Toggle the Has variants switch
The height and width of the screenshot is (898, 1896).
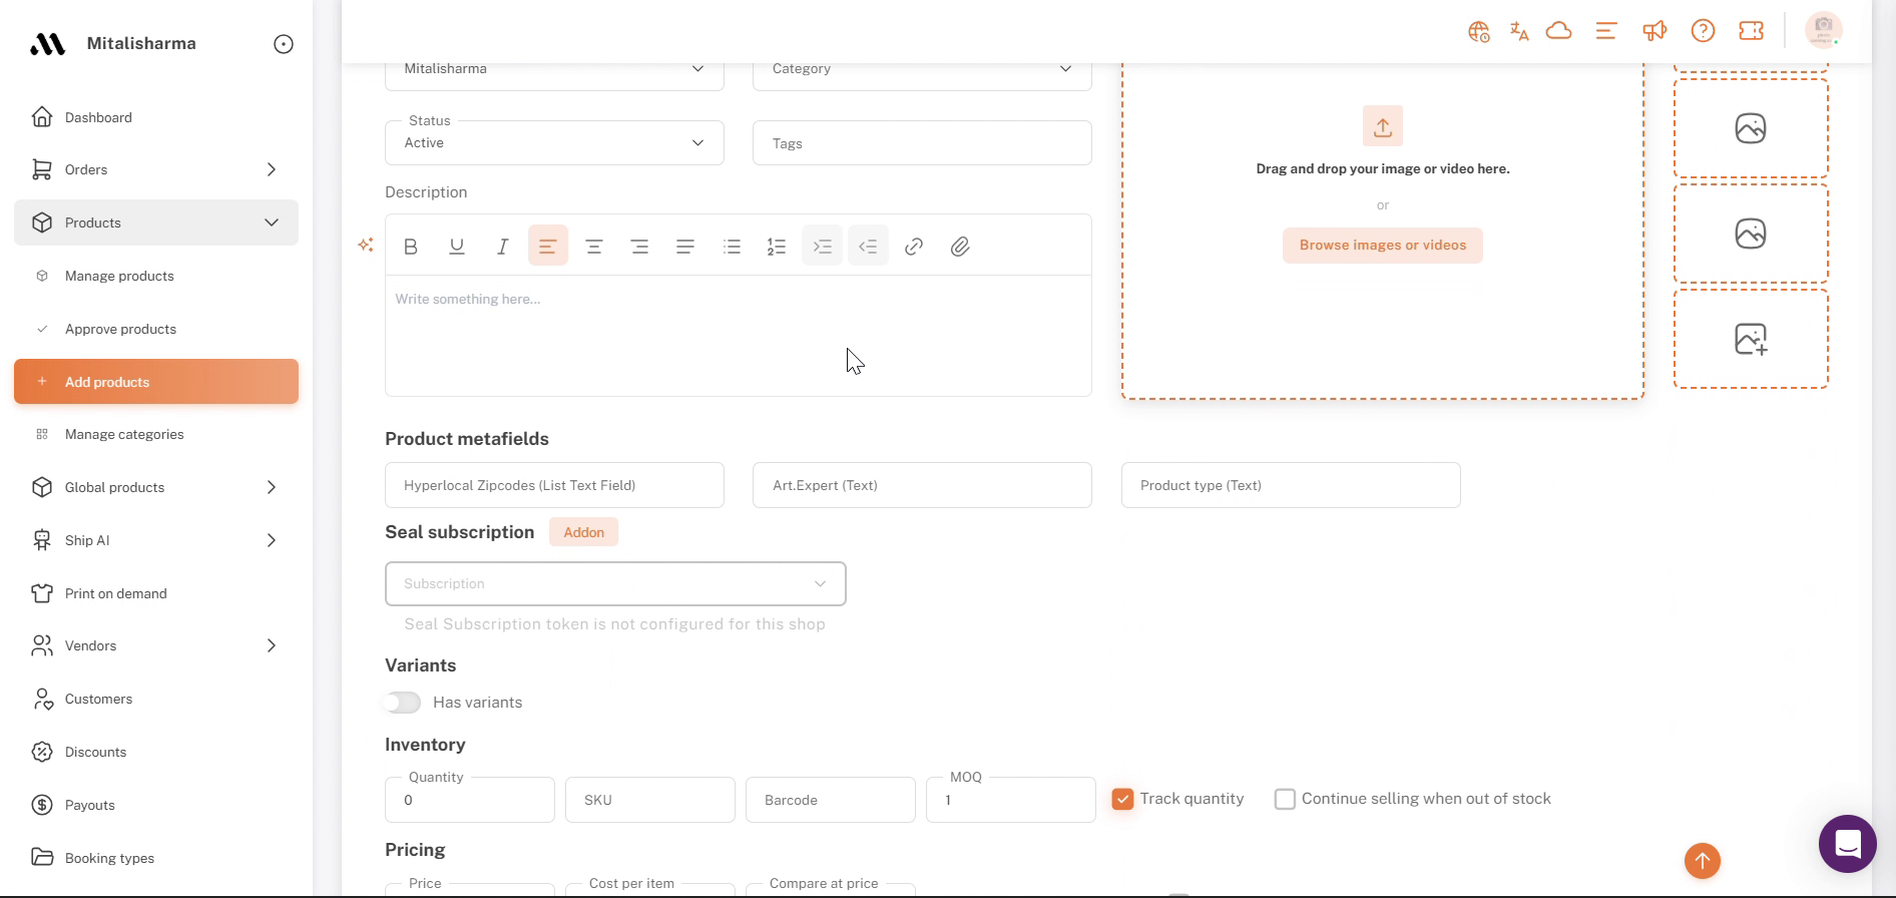pos(403,702)
